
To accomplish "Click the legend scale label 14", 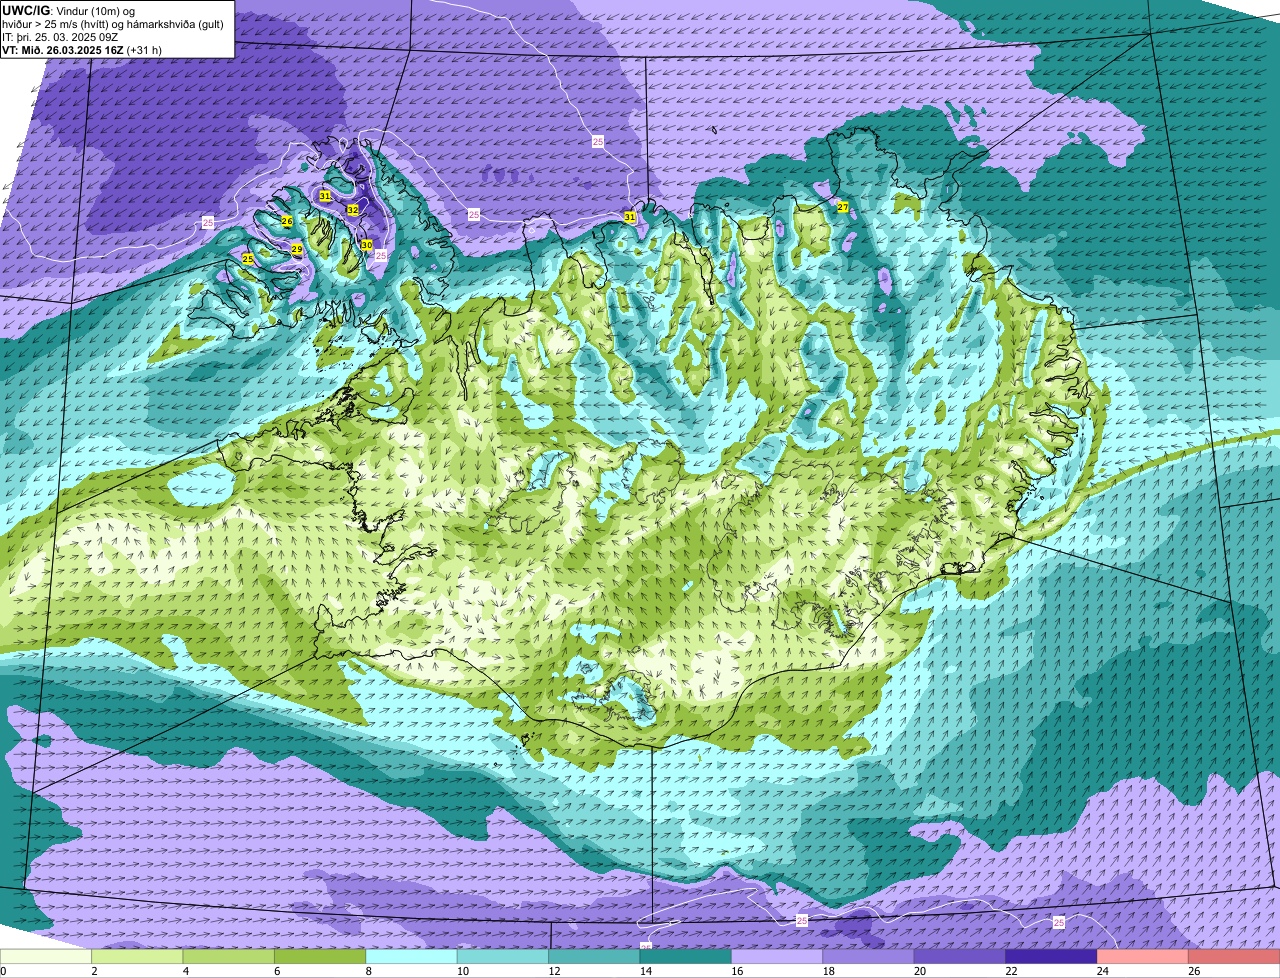I will (x=646, y=970).
